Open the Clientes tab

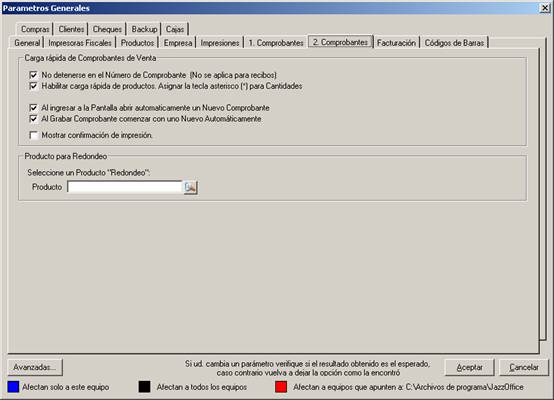tap(71, 29)
